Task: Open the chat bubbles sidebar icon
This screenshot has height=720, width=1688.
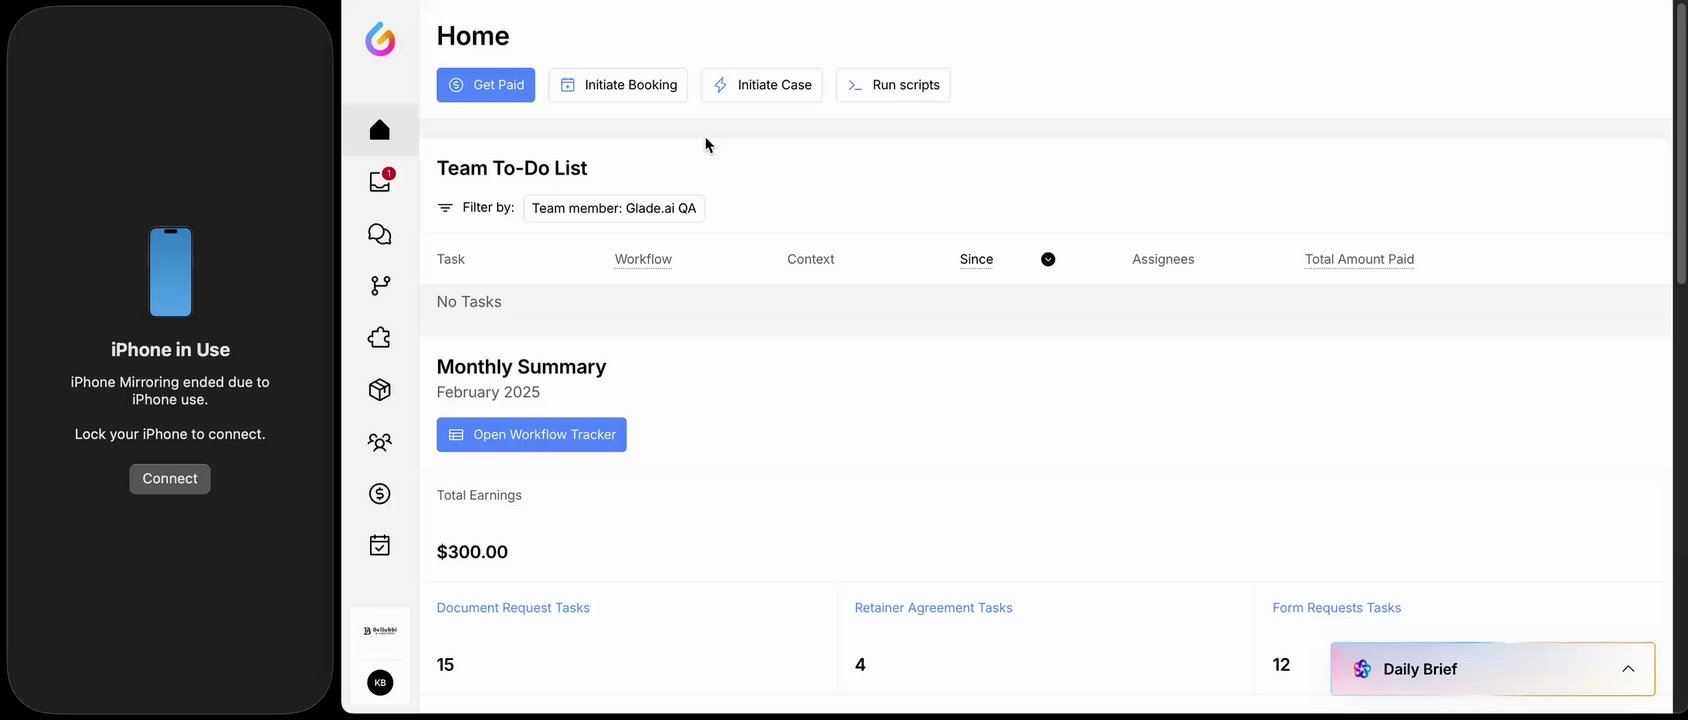Action: pos(379,234)
